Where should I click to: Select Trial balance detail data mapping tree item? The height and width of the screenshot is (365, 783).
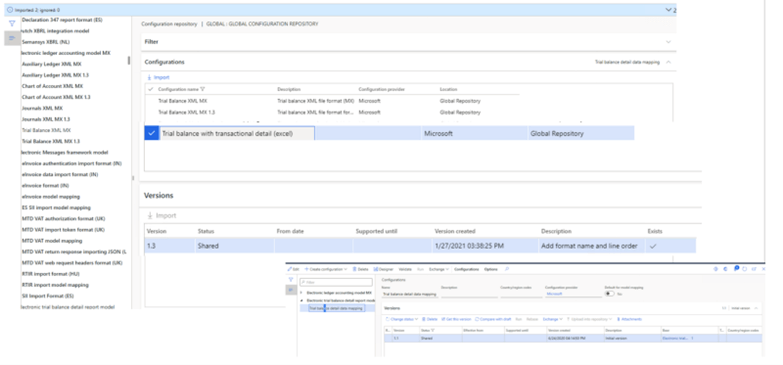click(336, 308)
